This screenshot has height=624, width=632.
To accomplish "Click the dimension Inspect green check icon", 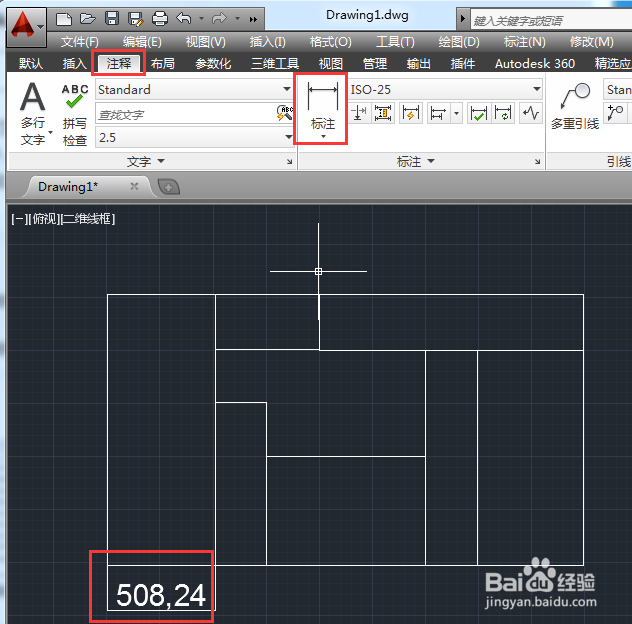I will pos(478,113).
